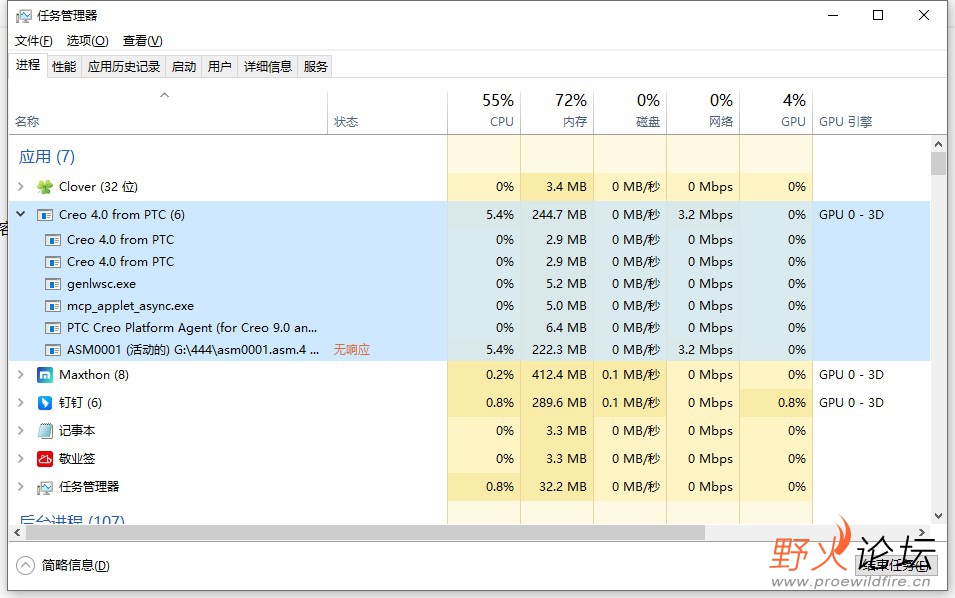
Task: Click the 简略信息 circled up-arrow icon
Action: tap(26, 566)
